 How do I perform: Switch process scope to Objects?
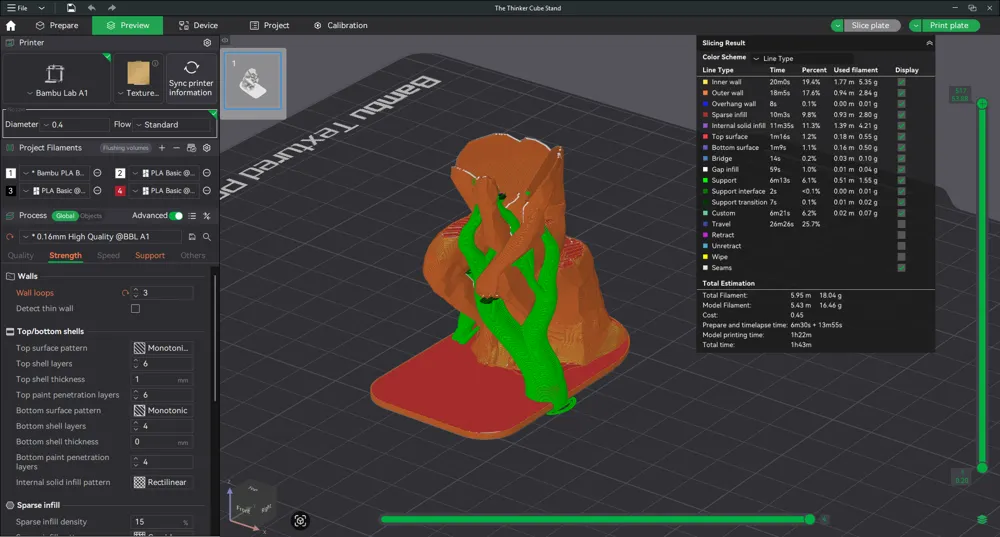(x=91, y=216)
